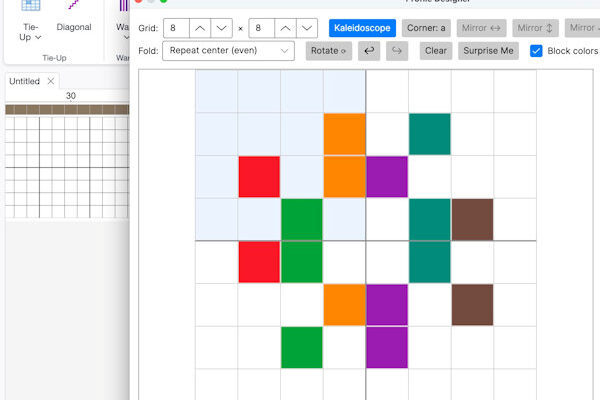The image size is (600, 400).
Task: Select the Untitled document tab
Action: click(24, 81)
